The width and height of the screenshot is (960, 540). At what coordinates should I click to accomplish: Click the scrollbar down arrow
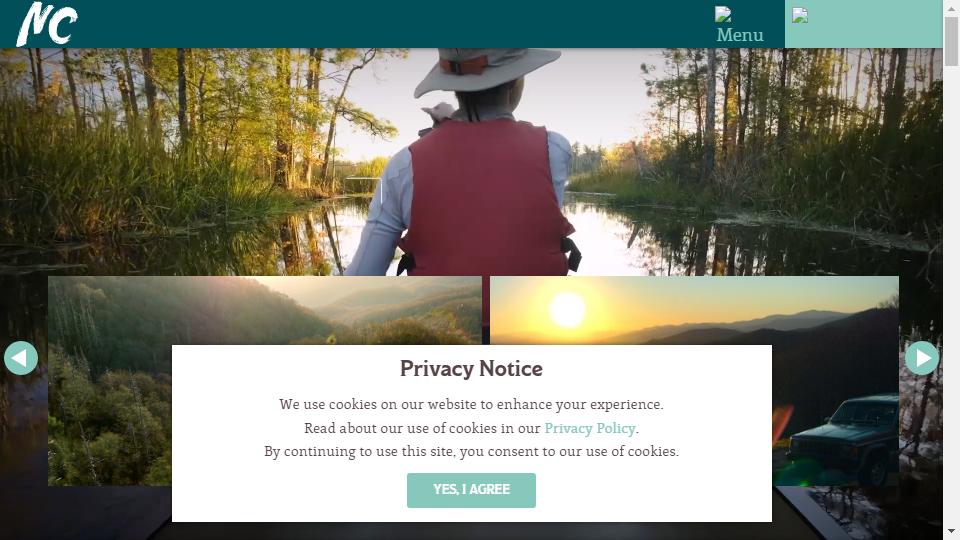pyautogui.click(x=951, y=531)
